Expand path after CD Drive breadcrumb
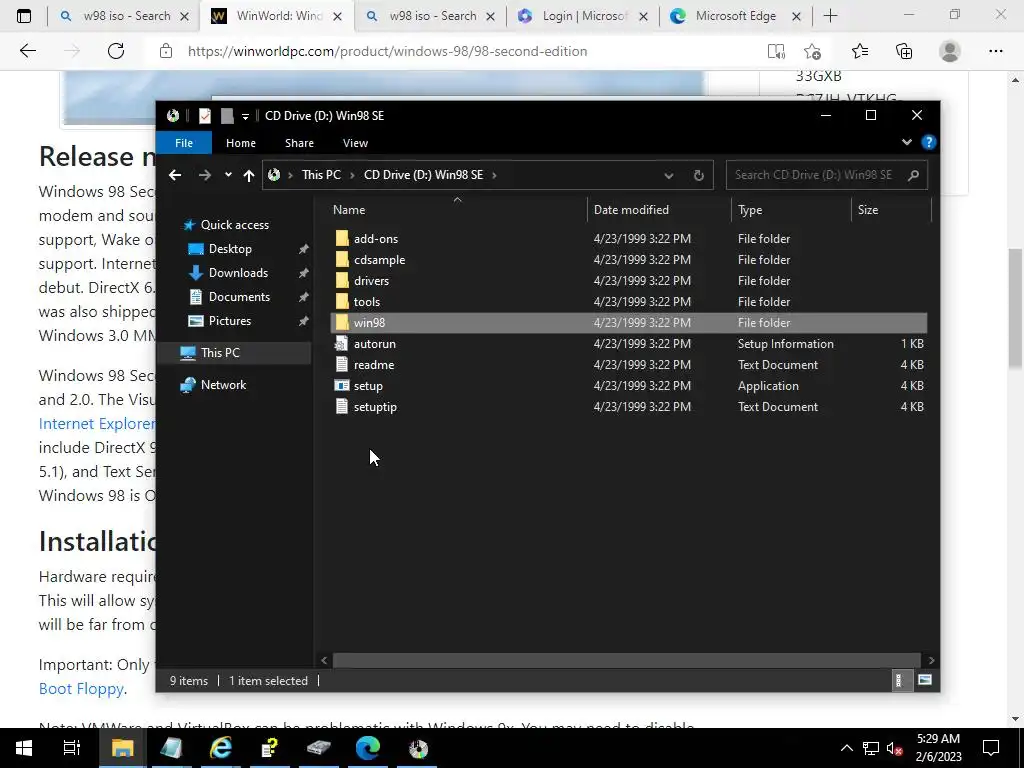This screenshot has width=1024, height=768. tap(494, 175)
